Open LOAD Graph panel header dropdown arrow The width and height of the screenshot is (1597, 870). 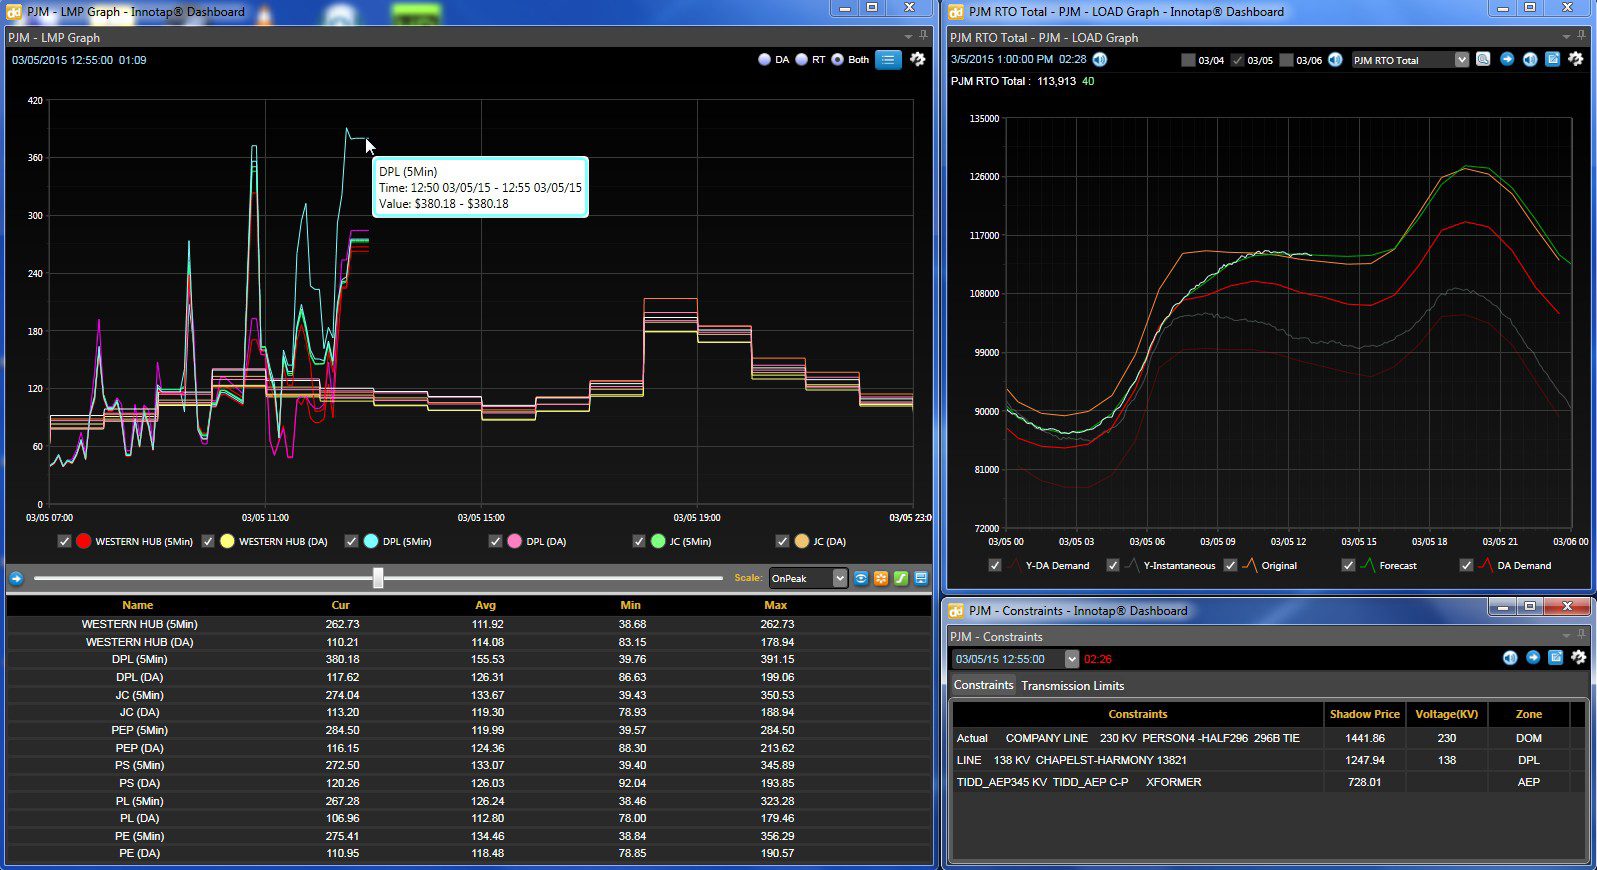[x=1567, y=37]
